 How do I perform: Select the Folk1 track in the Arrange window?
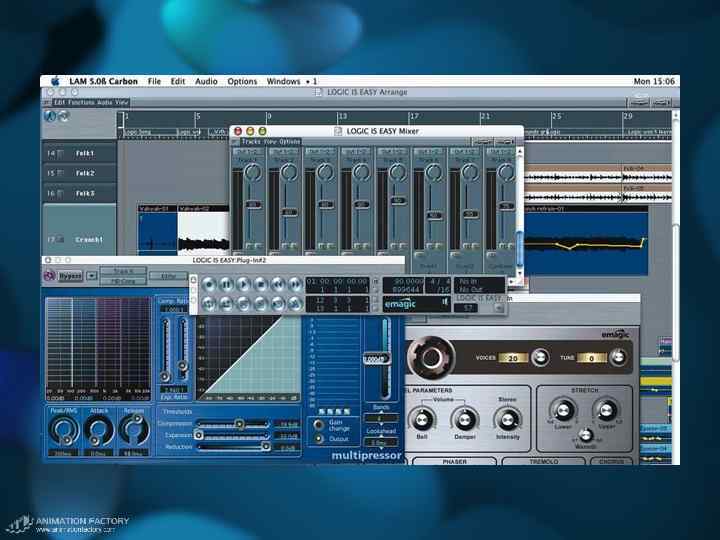point(79,153)
